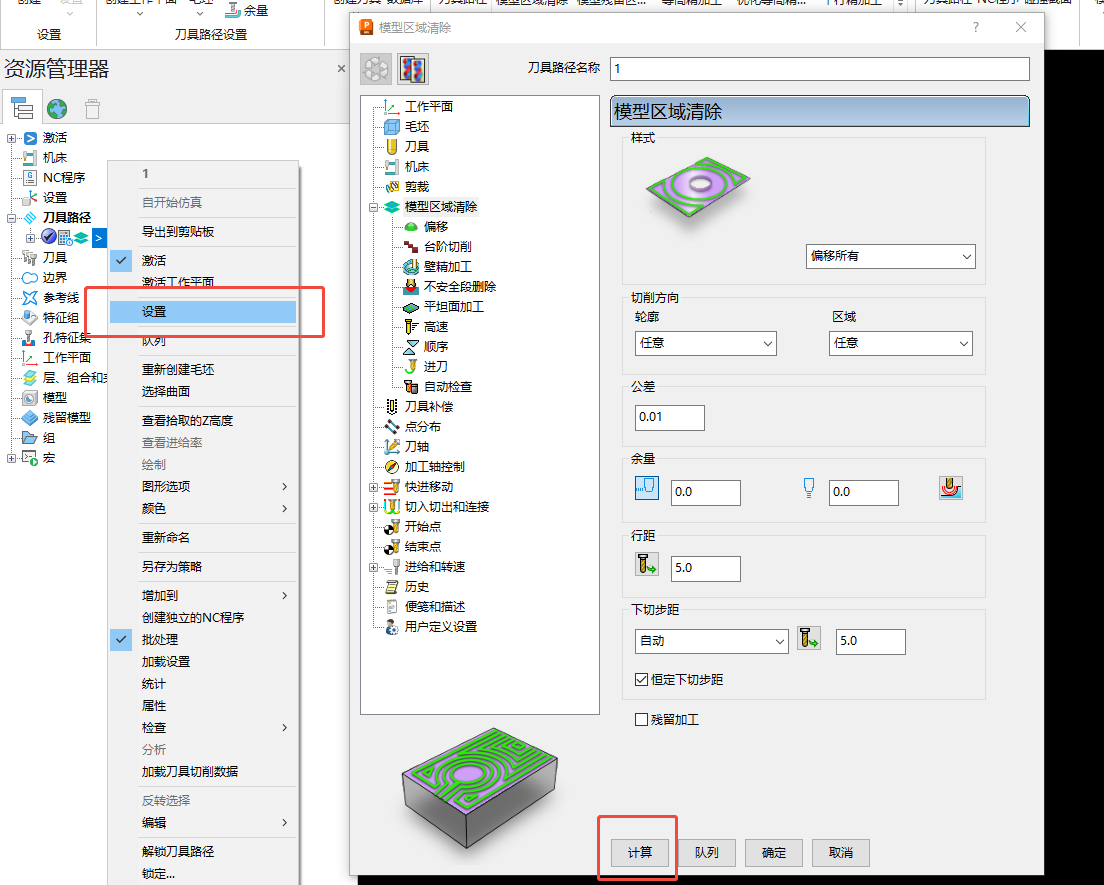Toggle the checked 批处理 context menu option

(x=160, y=640)
